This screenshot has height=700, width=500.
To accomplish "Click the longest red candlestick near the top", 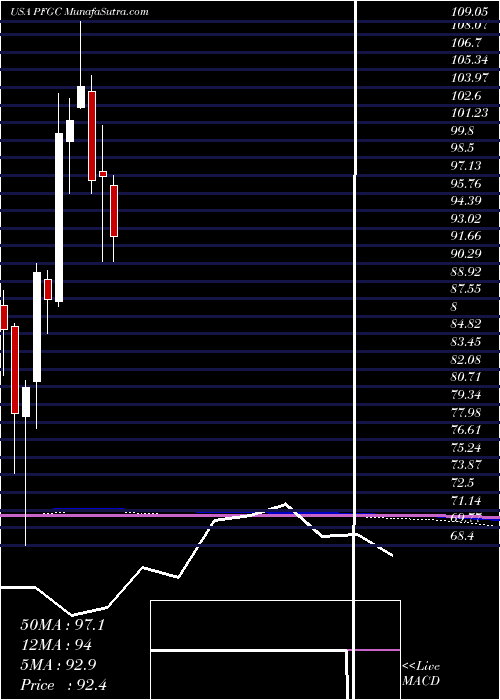I will tap(92, 136).
